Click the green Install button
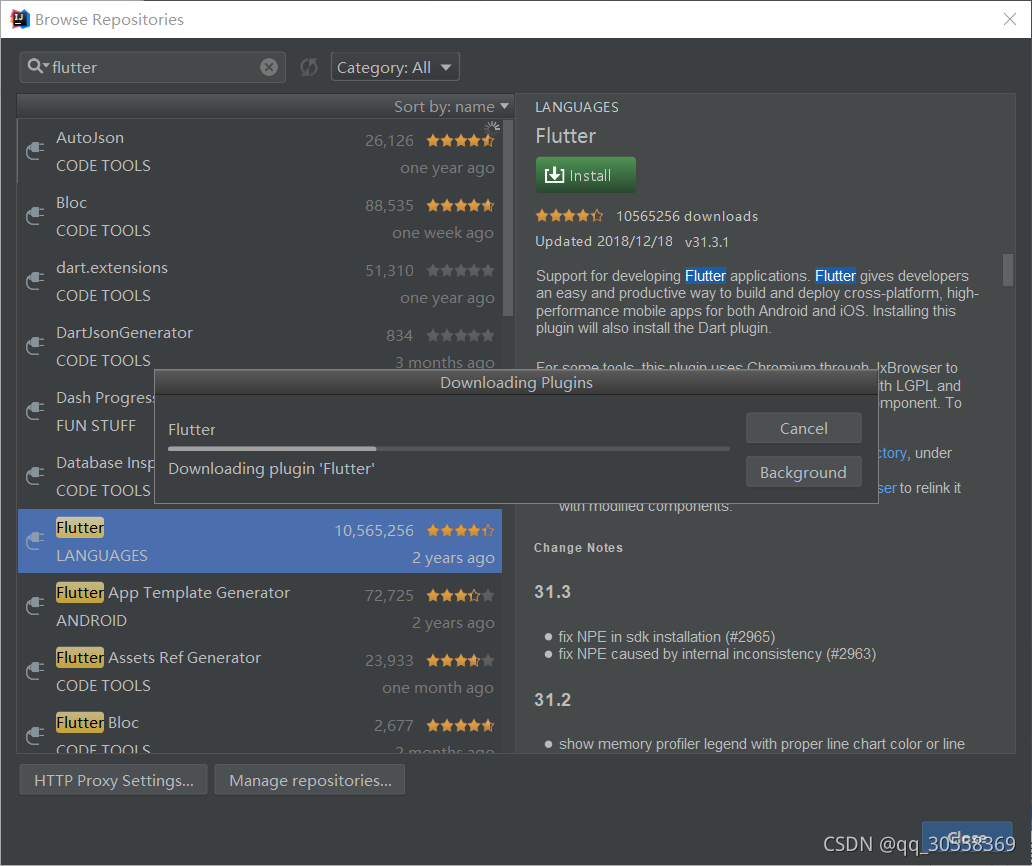Screen dimensions: 1032x866 point(586,175)
